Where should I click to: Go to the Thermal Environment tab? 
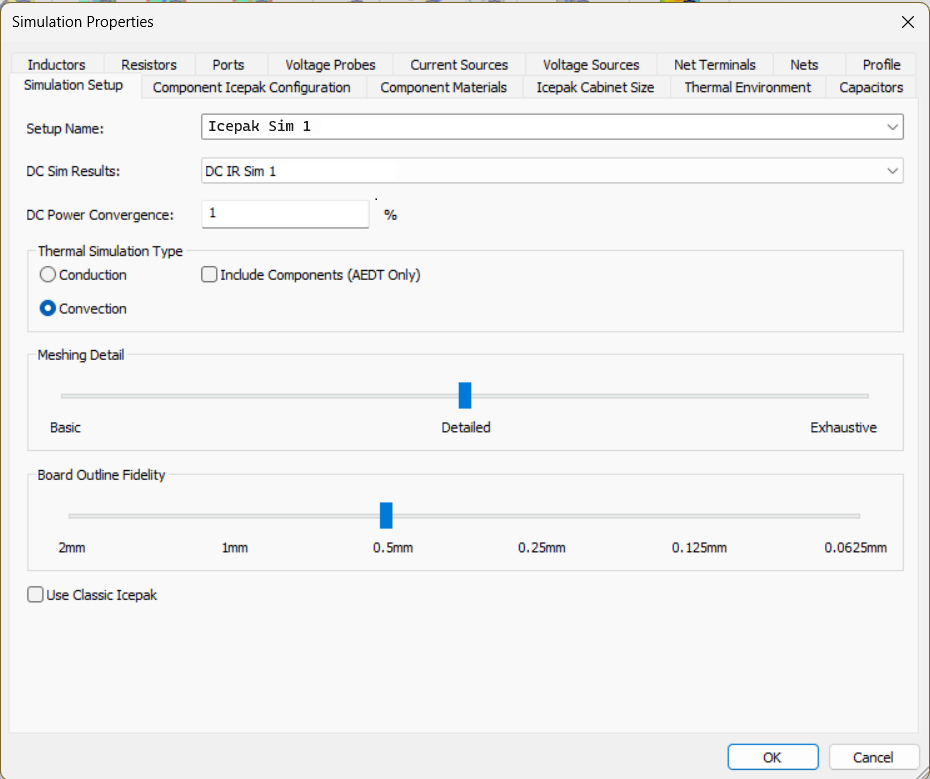(x=747, y=88)
